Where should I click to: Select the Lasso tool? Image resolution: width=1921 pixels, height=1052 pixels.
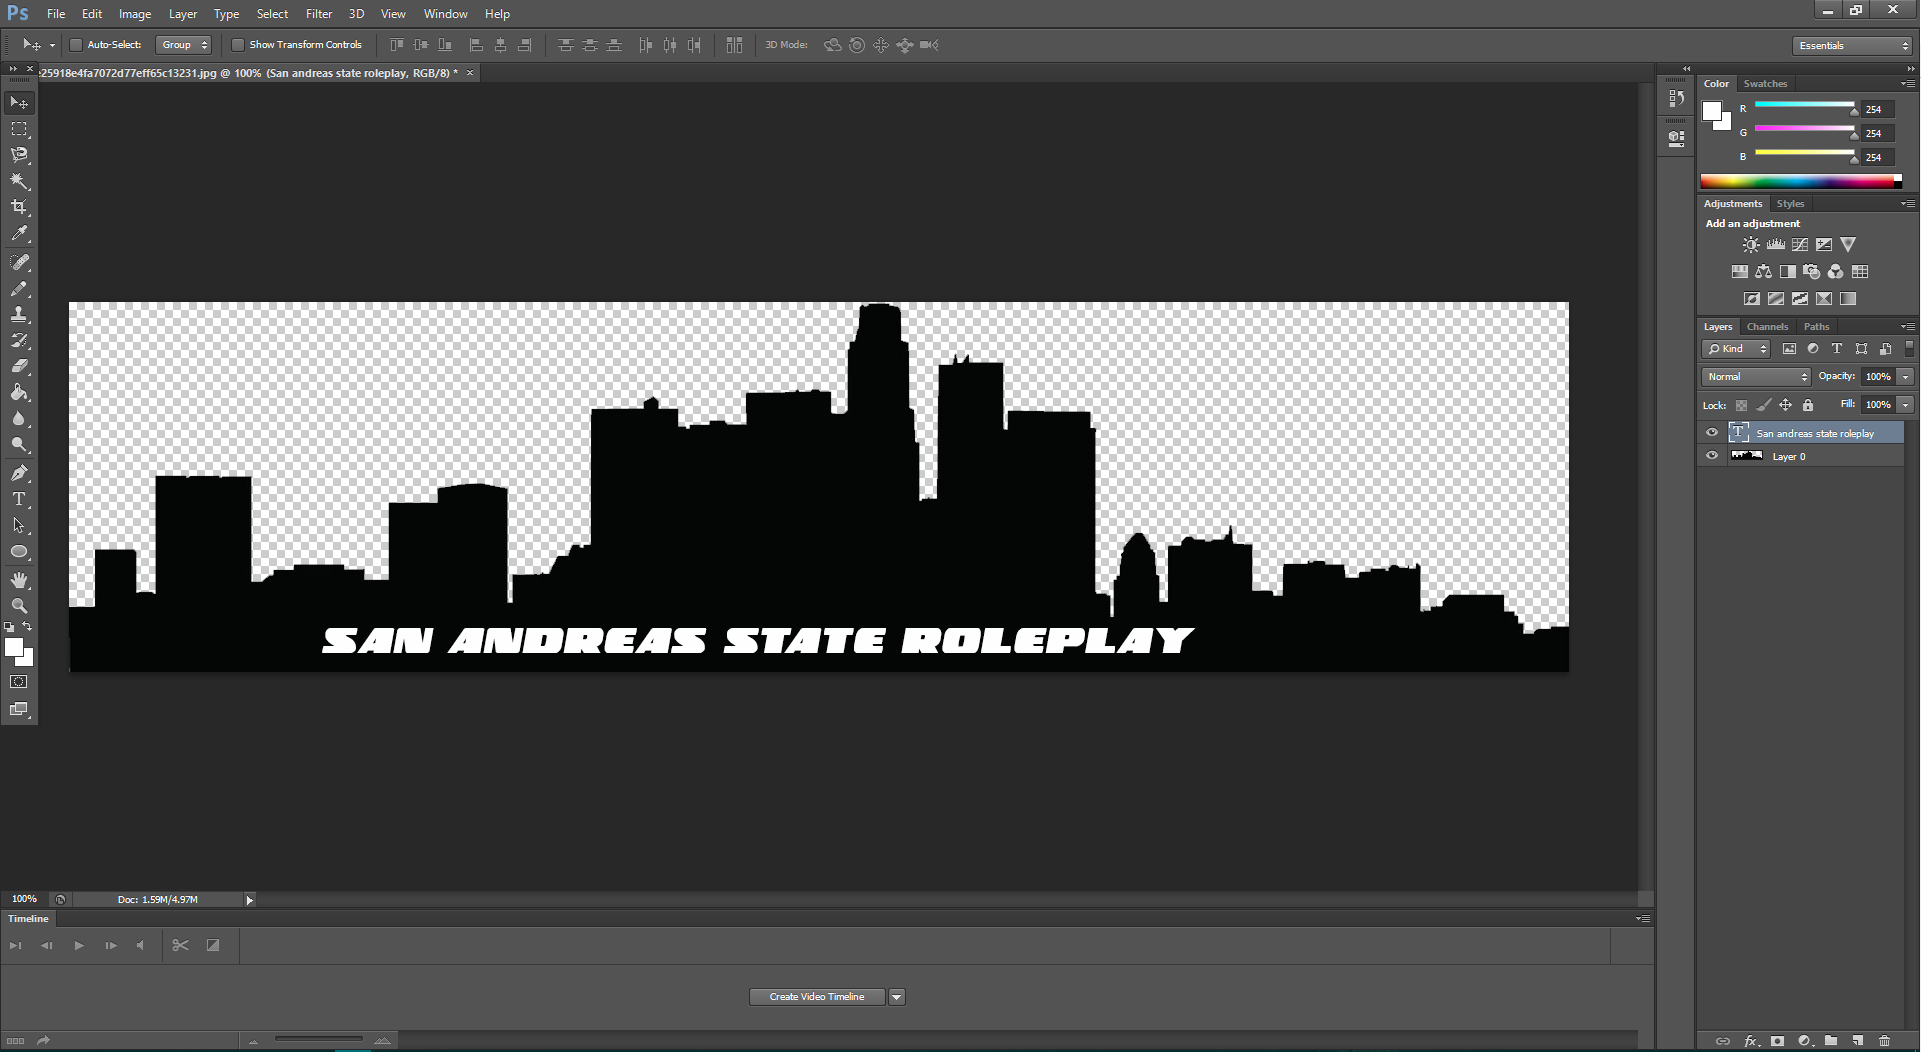click(x=19, y=155)
